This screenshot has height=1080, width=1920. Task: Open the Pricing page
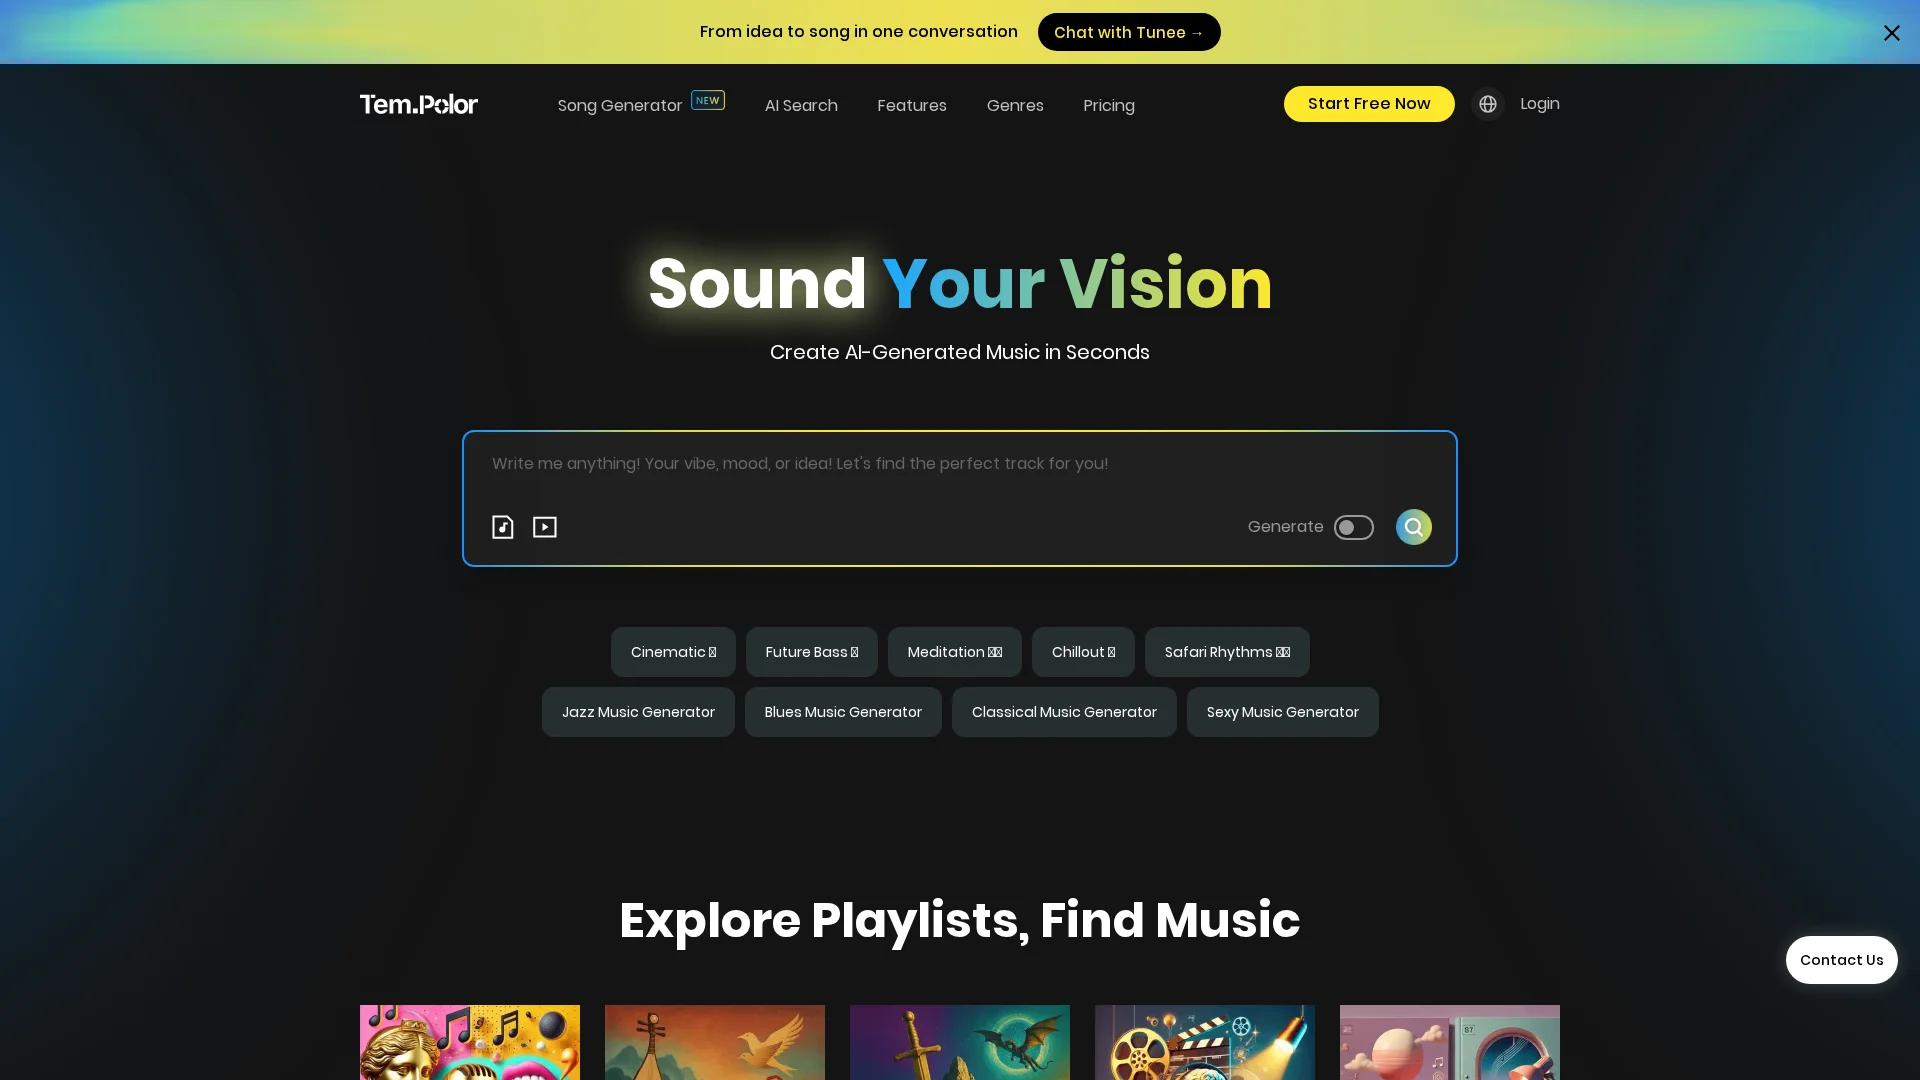coord(1109,105)
